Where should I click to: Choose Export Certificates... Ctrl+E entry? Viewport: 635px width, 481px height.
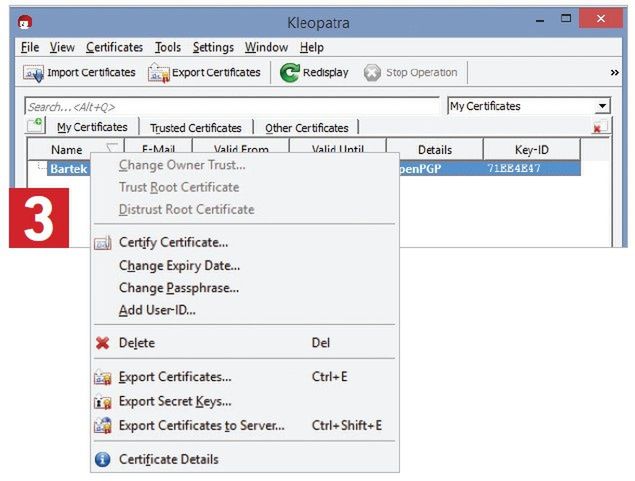[245, 377]
